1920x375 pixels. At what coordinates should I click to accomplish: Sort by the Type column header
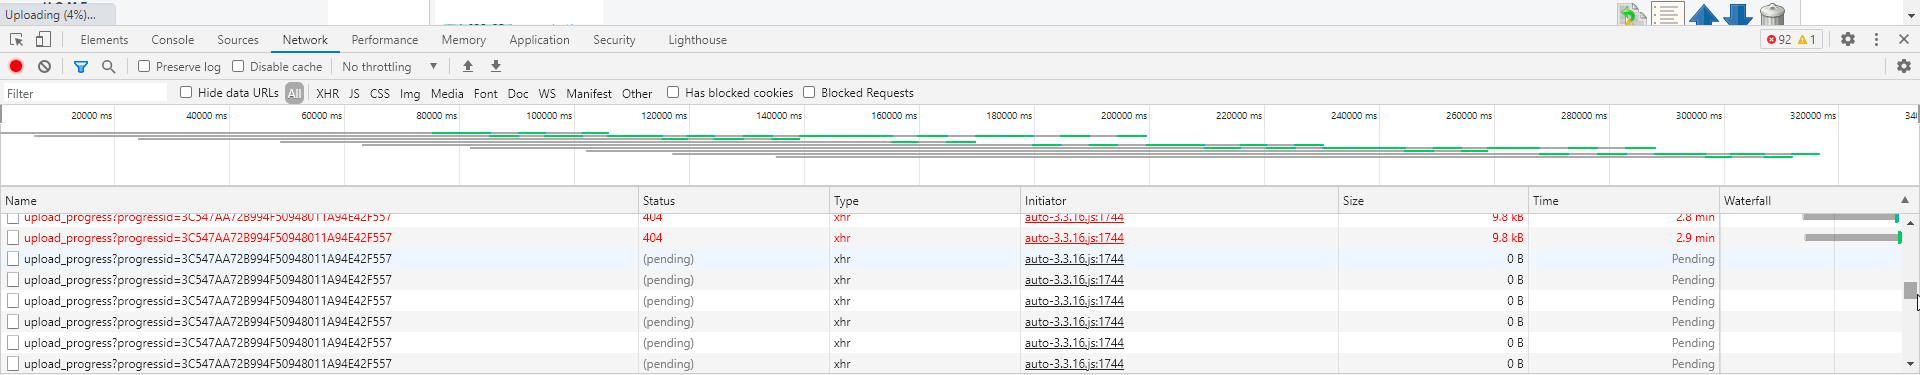(925, 200)
